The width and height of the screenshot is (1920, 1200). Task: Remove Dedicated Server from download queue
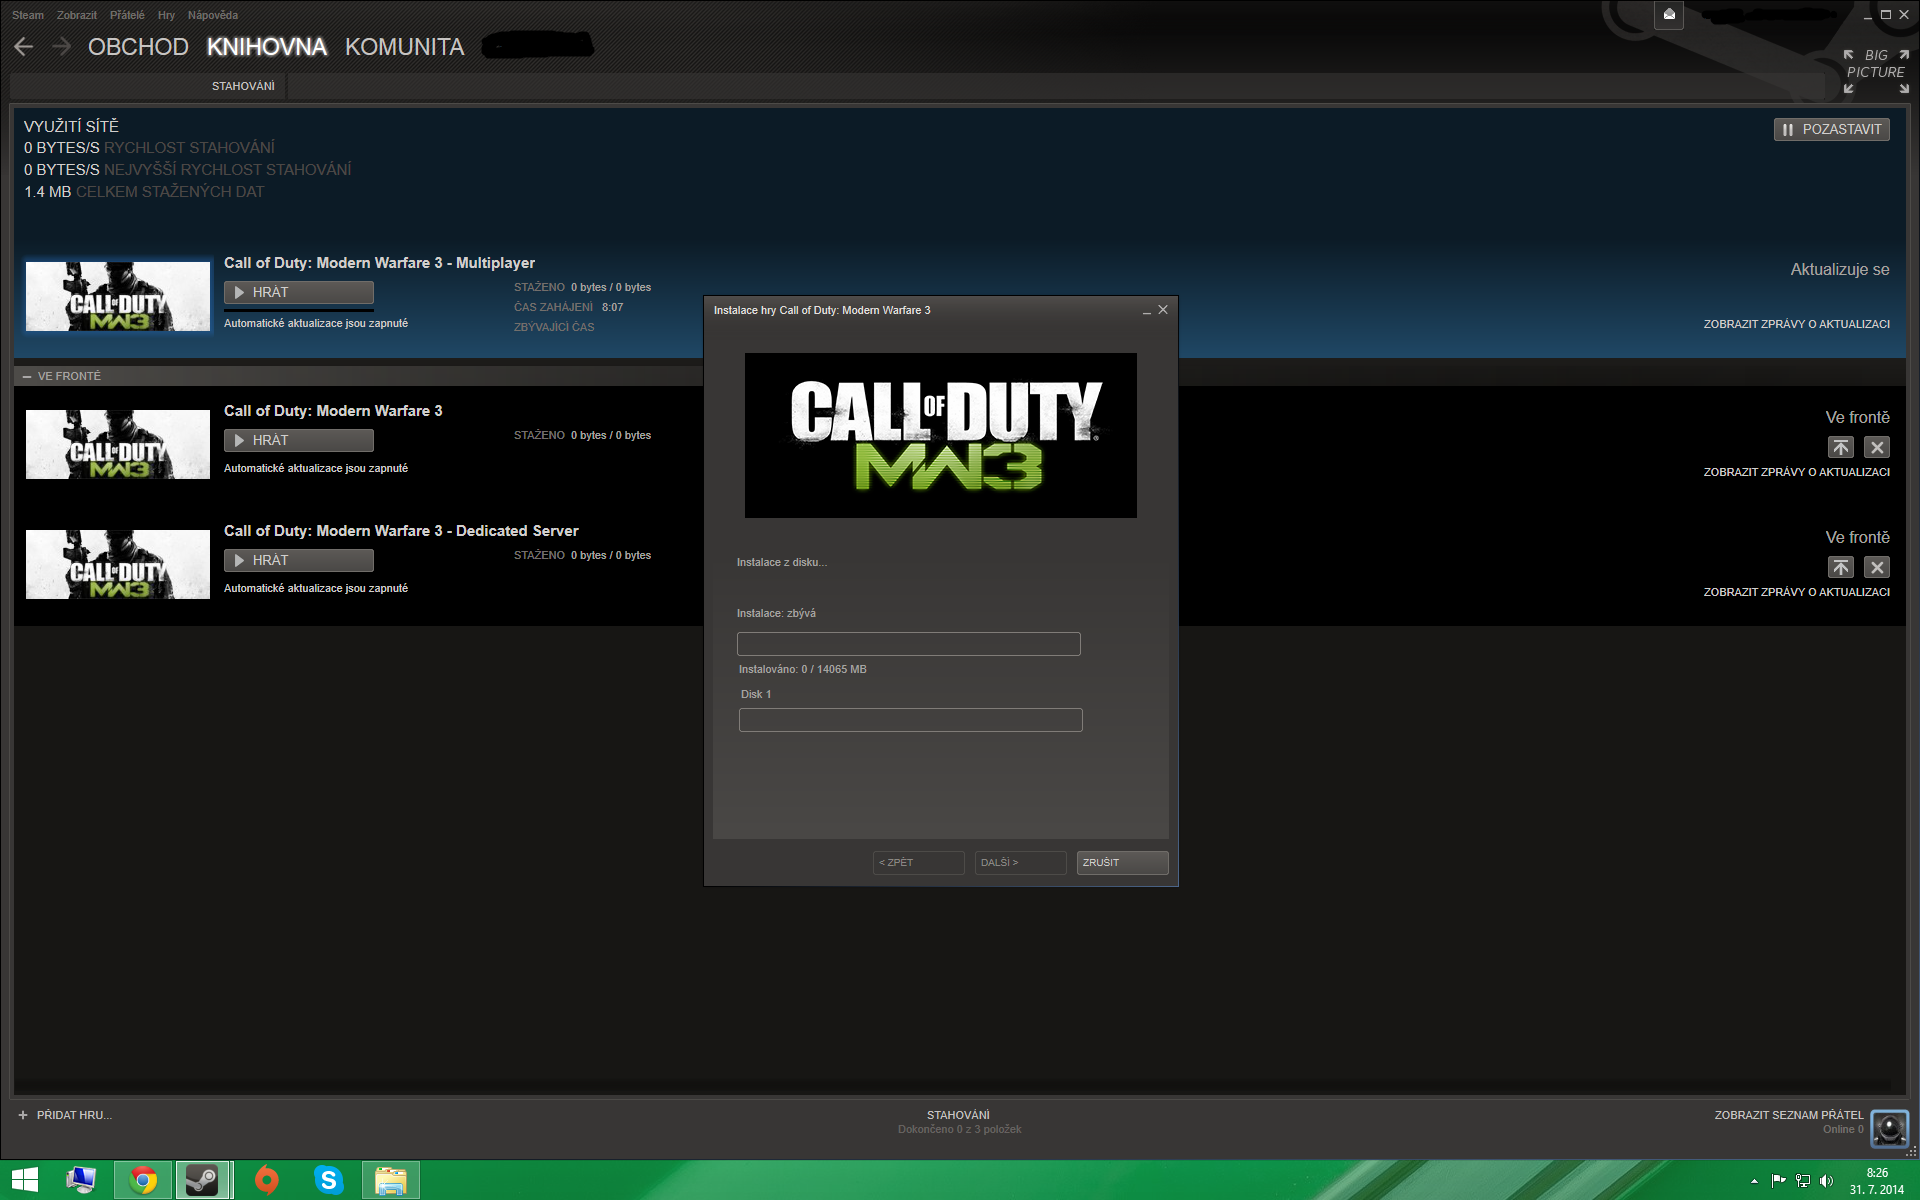[1877, 567]
